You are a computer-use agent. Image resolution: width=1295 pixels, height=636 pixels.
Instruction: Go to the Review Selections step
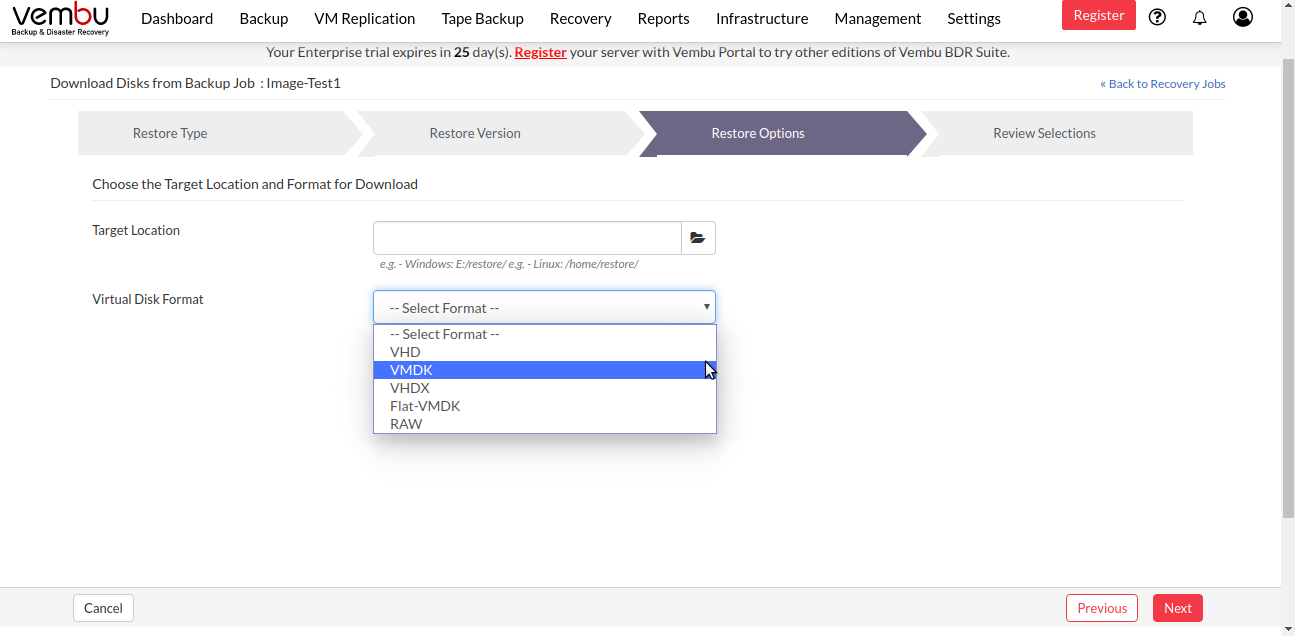click(1045, 133)
